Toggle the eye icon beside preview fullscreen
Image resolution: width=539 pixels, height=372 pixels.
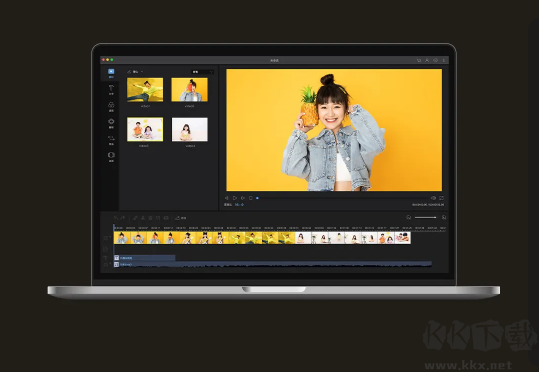(x=433, y=198)
